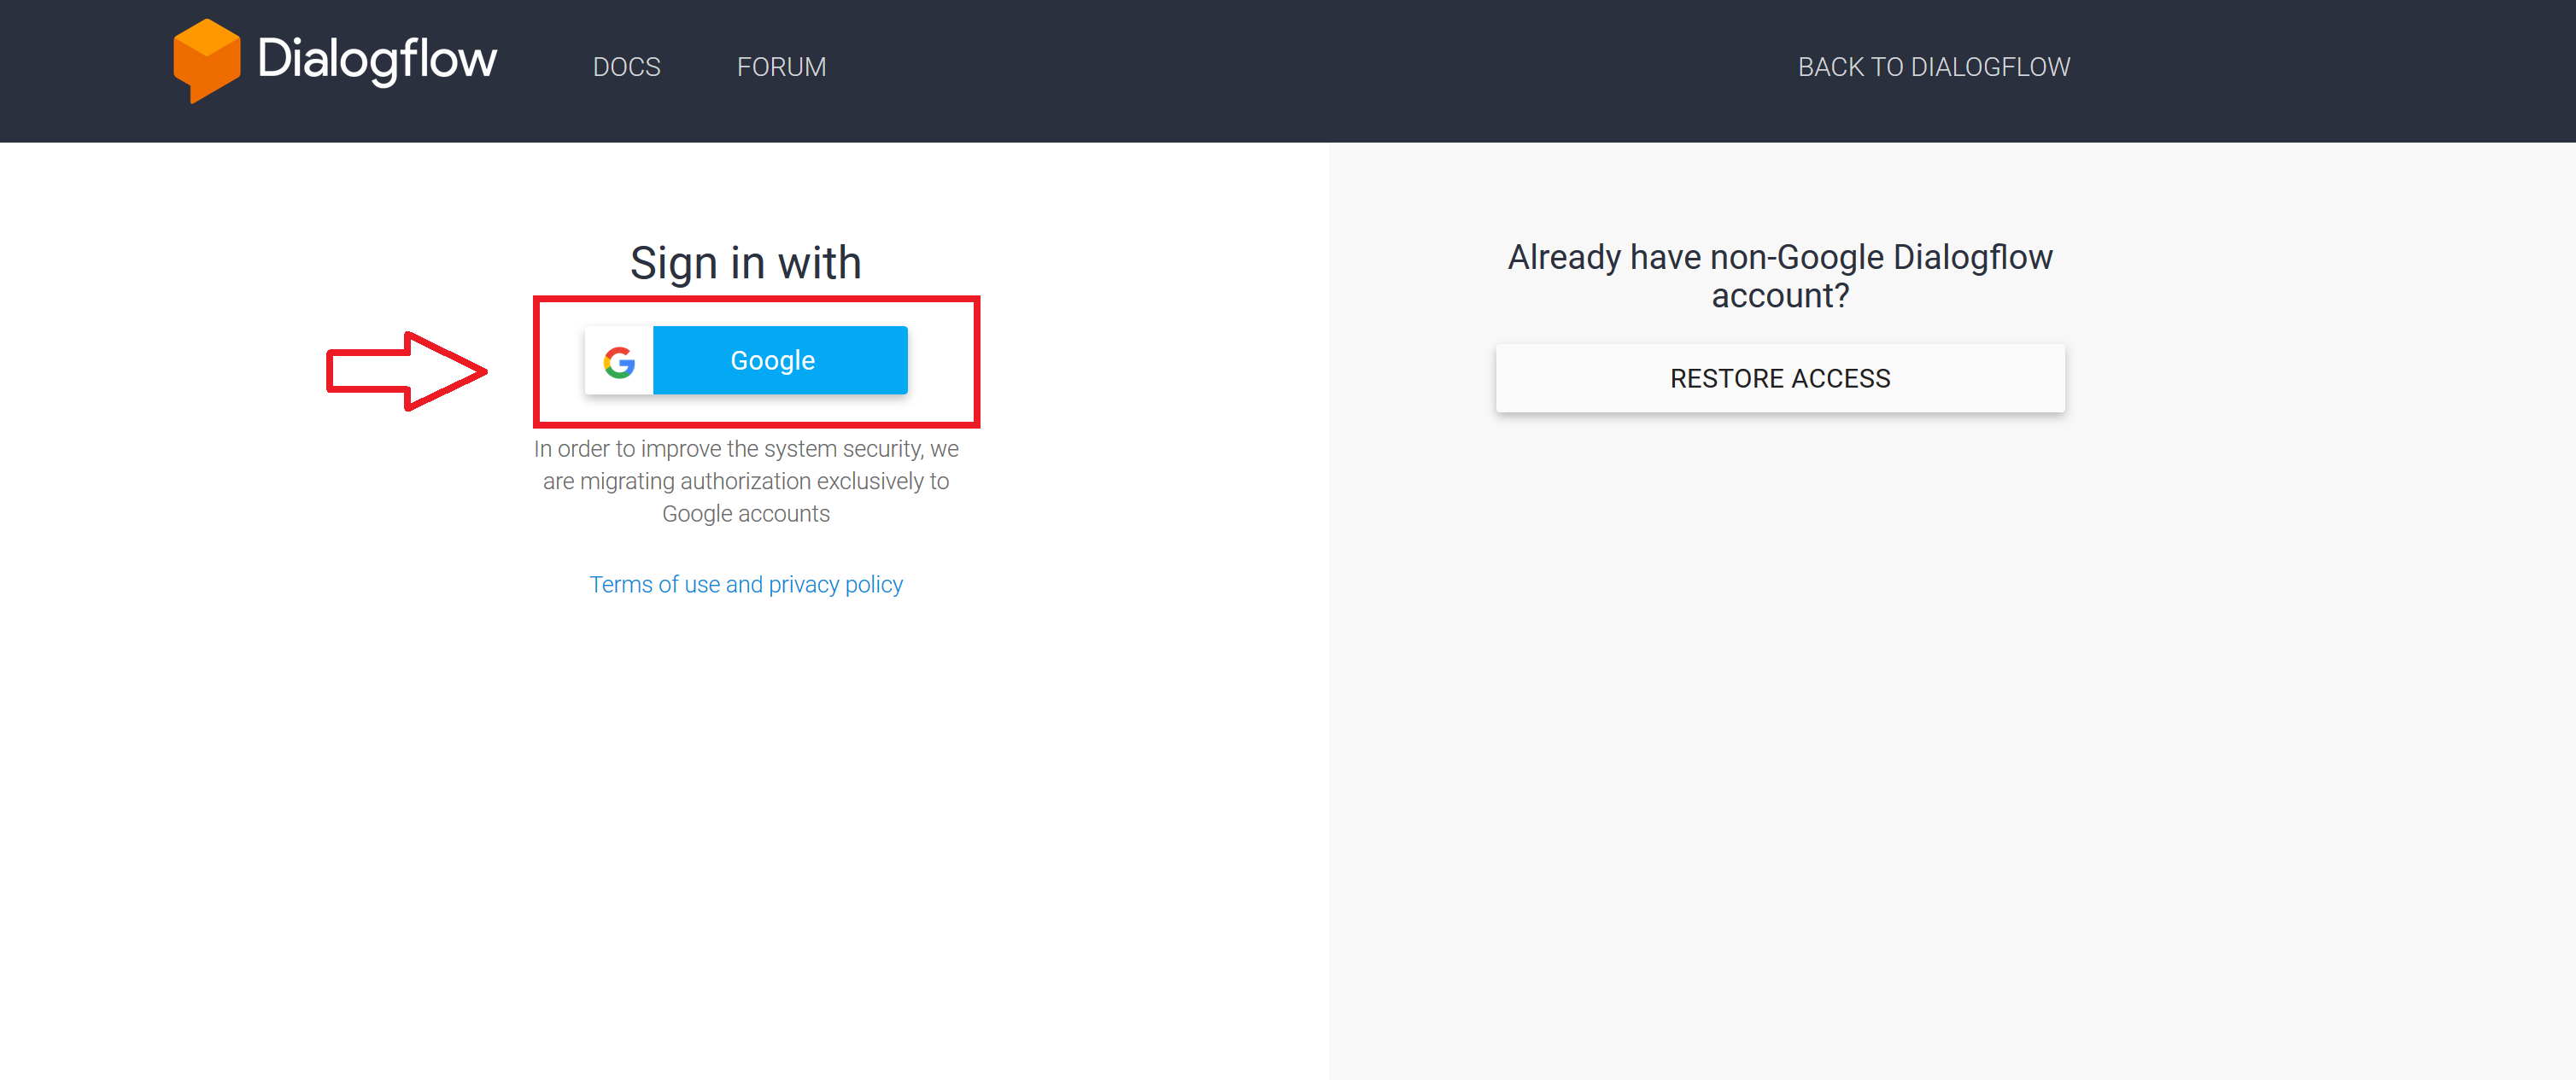Click empty area of dark header bar

pos(1300,70)
